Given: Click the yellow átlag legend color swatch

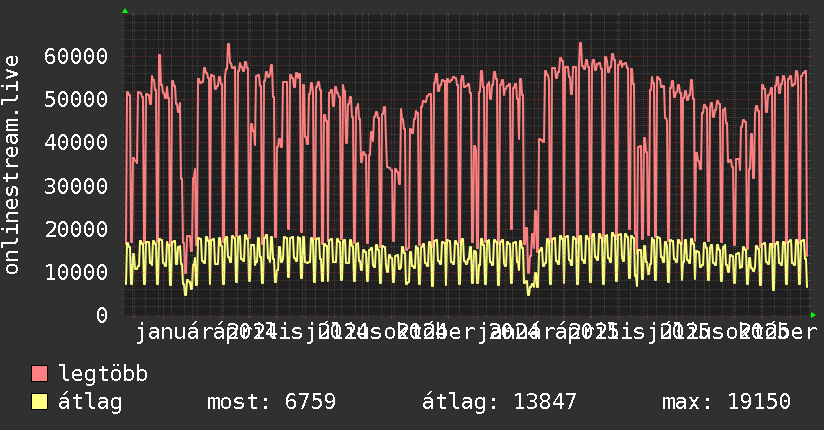Looking at the screenshot, I should click(39, 401).
